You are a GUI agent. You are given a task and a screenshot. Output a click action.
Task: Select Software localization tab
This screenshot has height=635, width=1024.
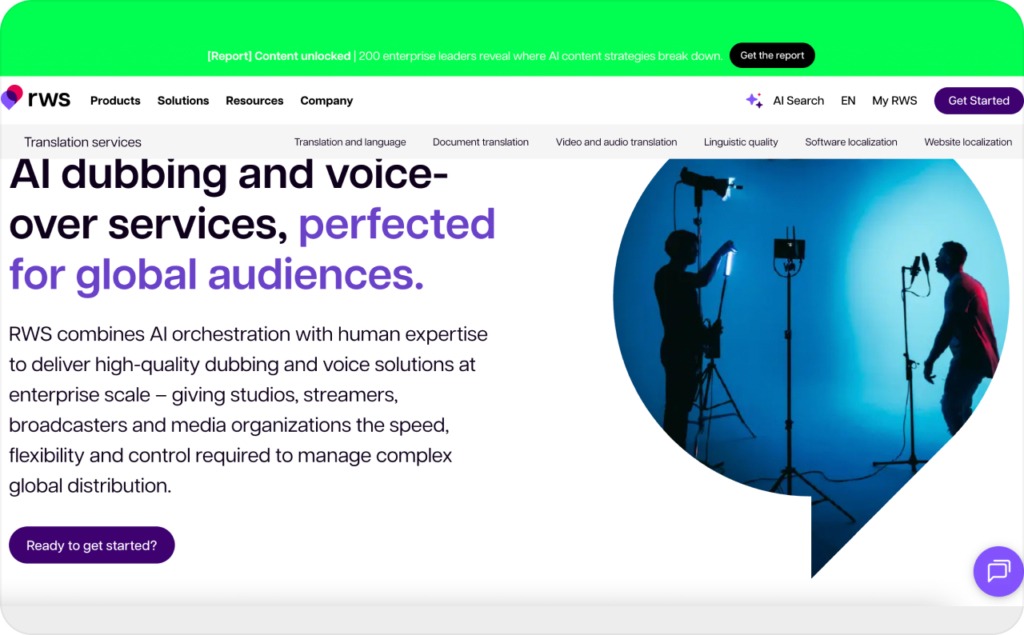click(x=851, y=142)
